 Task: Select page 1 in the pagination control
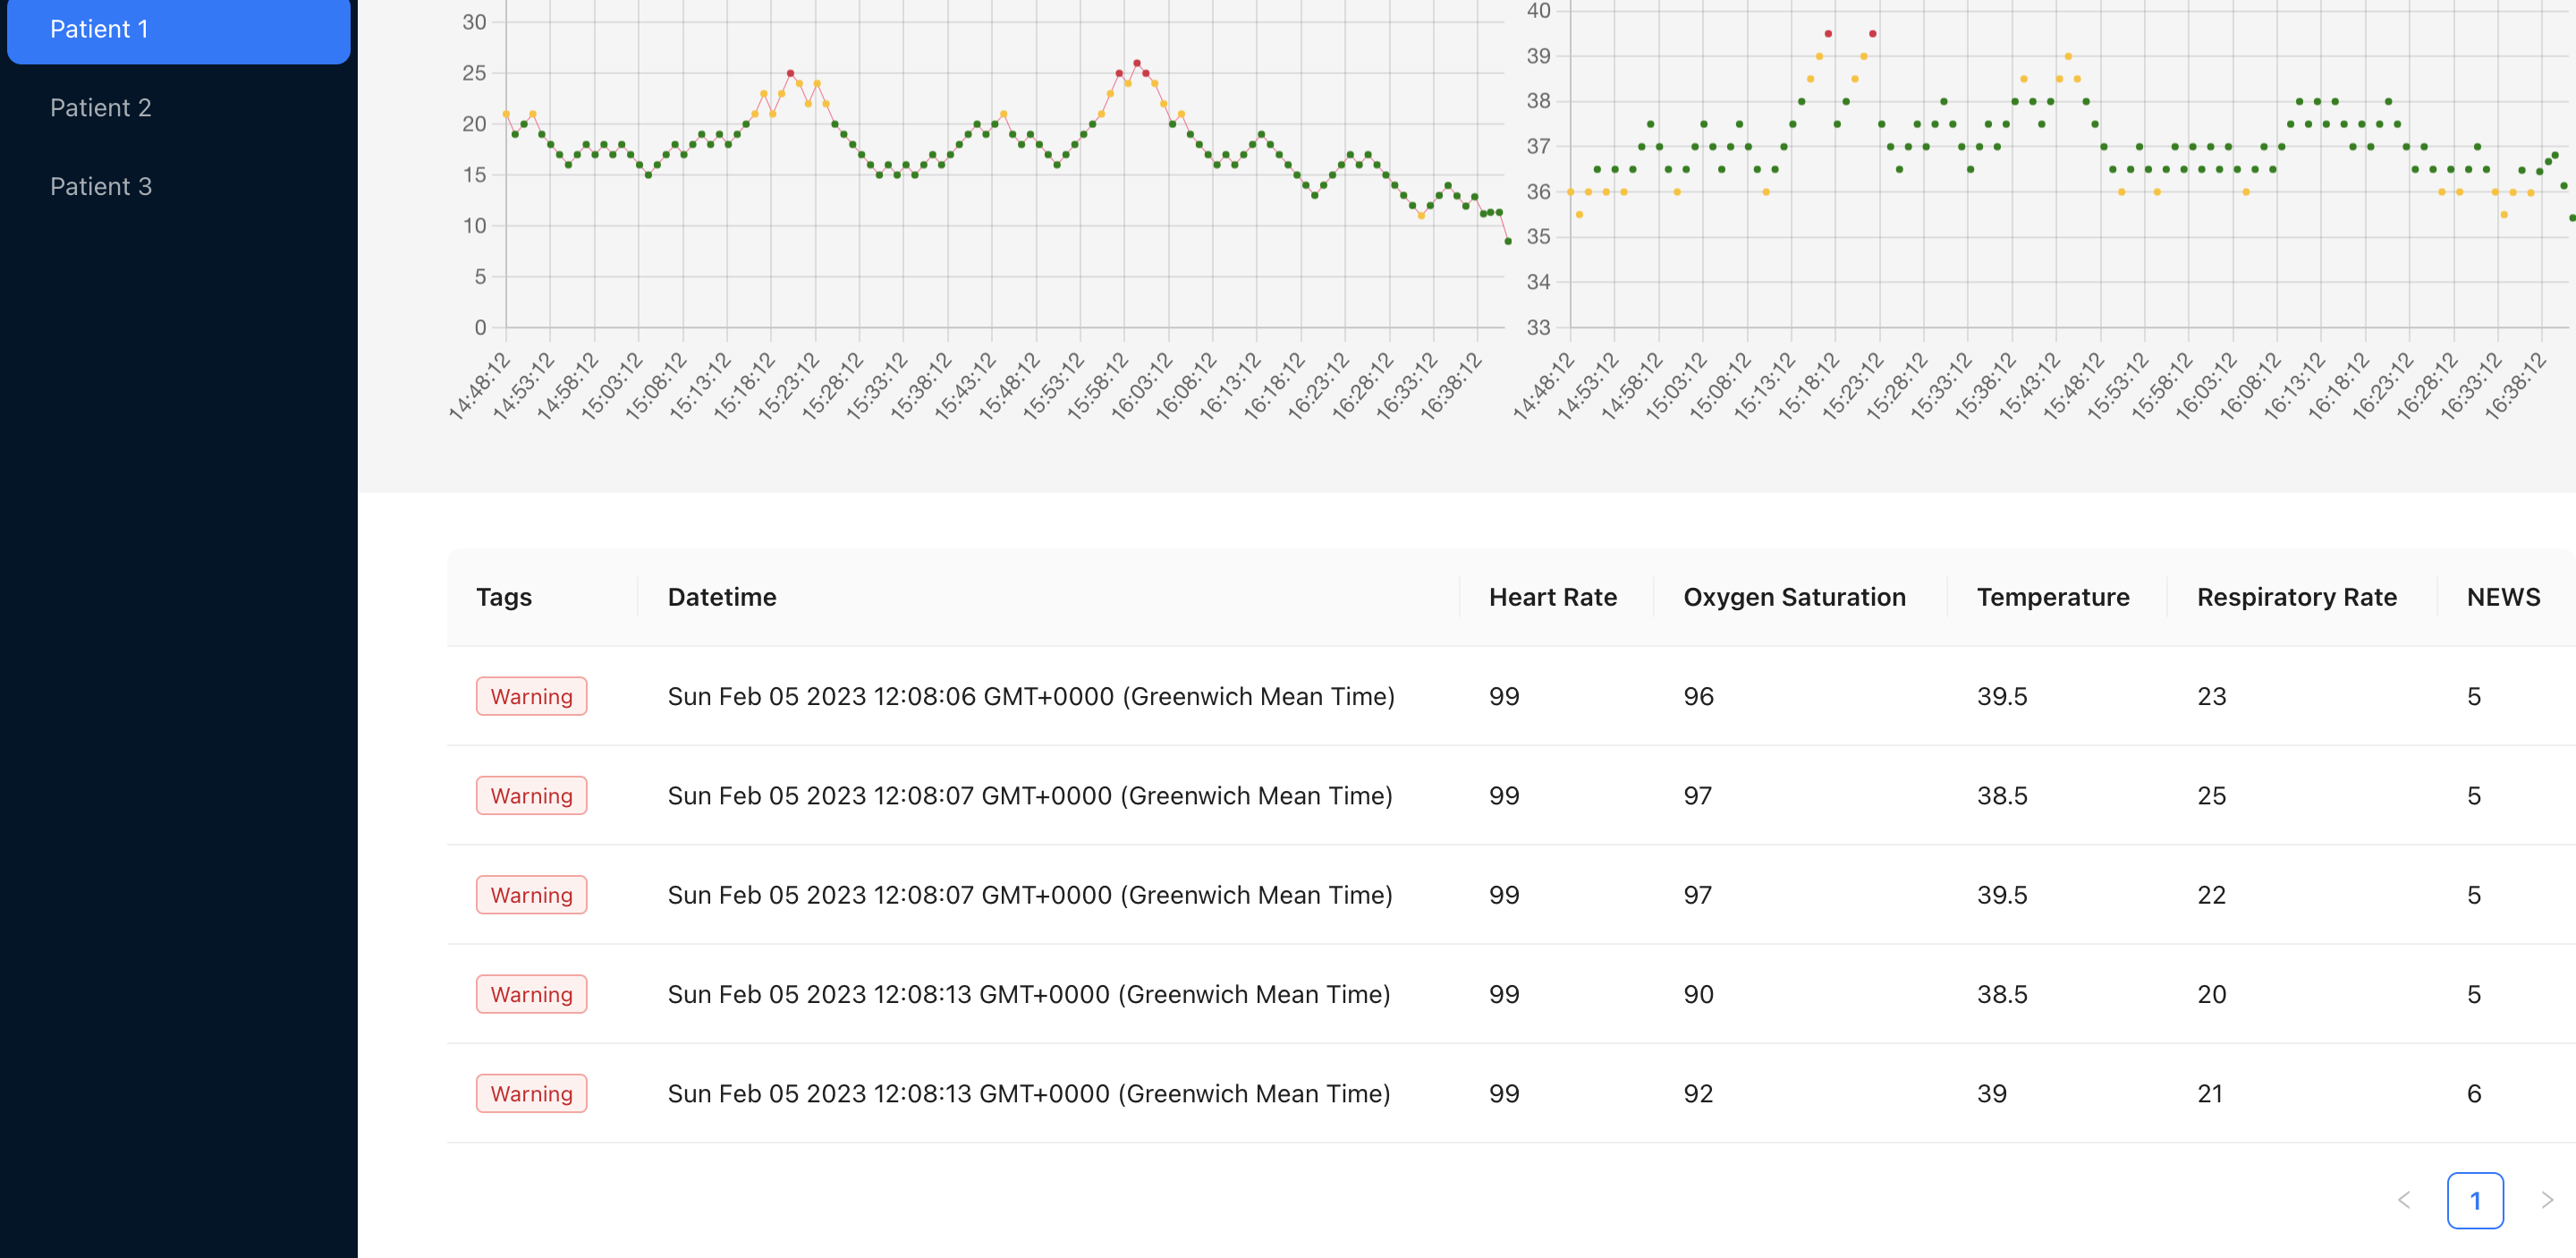(2475, 1200)
